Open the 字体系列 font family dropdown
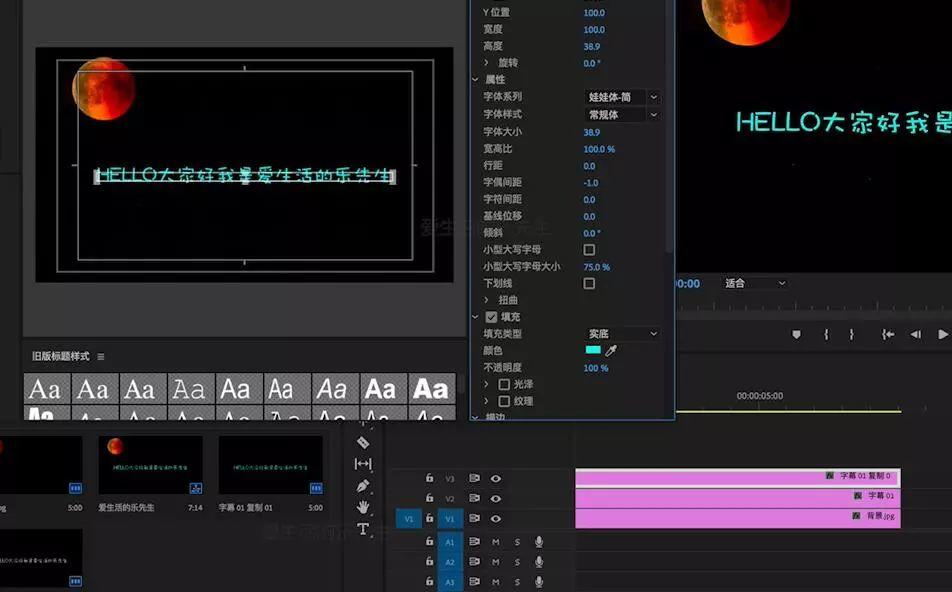 [x=620, y=98]
